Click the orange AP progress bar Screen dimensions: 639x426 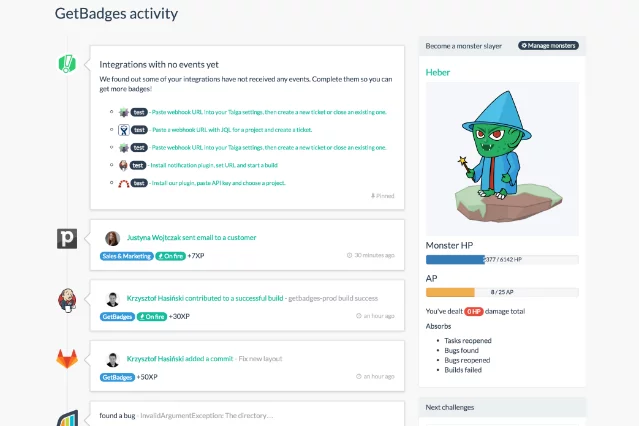coord(502,292)
